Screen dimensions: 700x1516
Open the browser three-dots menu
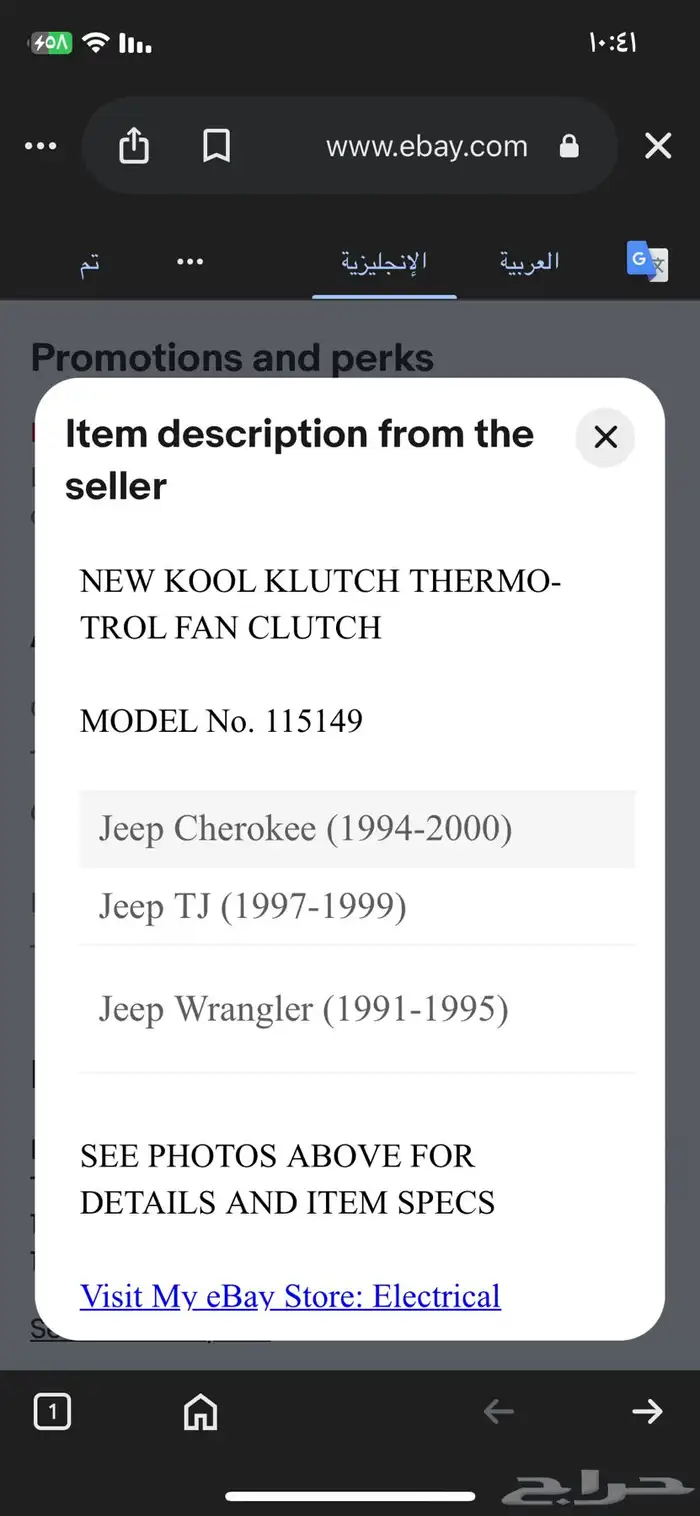(x=40, y=146)
